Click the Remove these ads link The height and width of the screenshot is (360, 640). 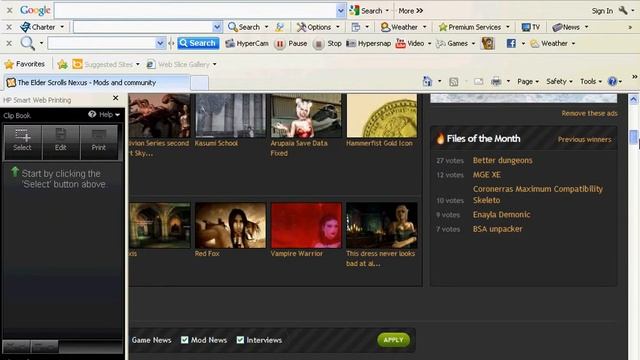(x=589, y=113)
